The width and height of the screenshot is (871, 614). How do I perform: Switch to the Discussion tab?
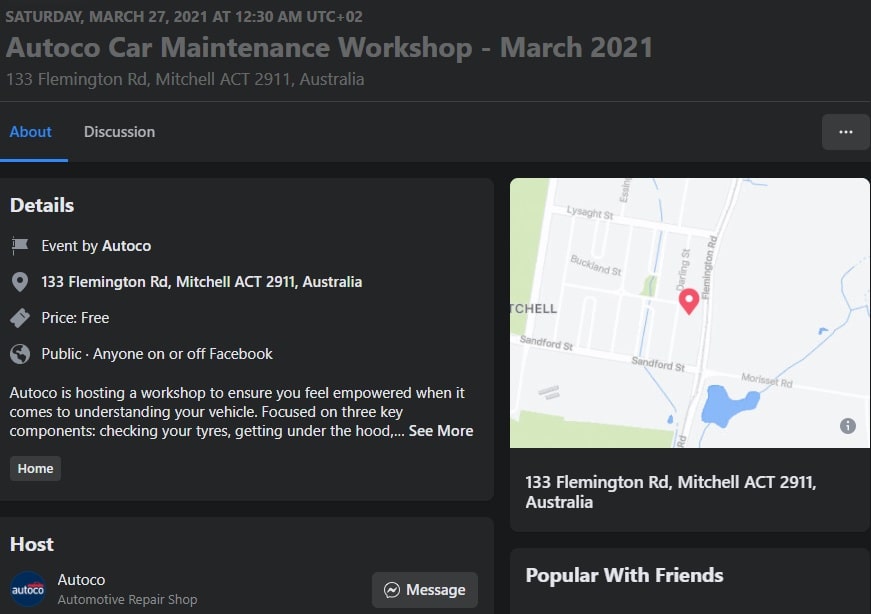(119, 131)
